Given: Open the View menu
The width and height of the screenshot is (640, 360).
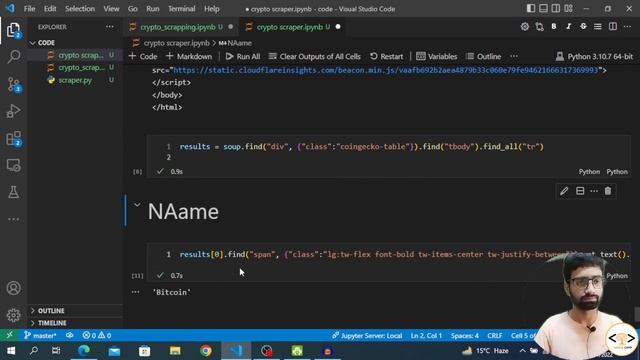Looking at the screenshot, I should click(111, 9).
